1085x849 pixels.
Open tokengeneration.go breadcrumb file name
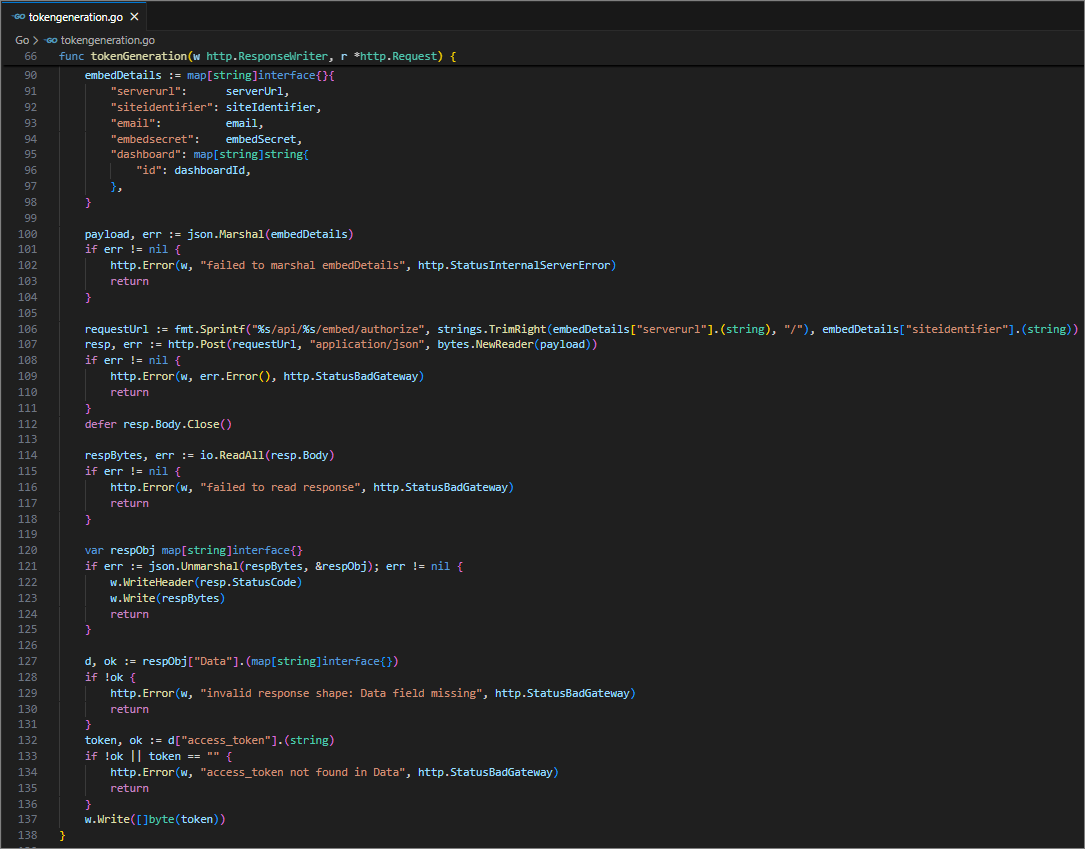[x=107, y=40]
